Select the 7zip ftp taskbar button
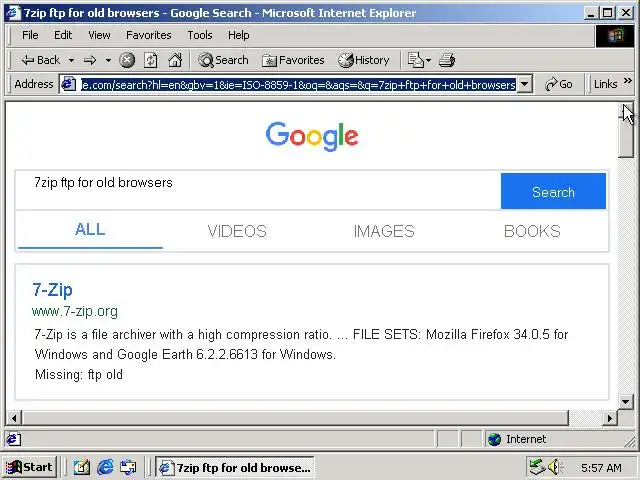The height and width of the screenshot is (480, 640). (235, 467)
